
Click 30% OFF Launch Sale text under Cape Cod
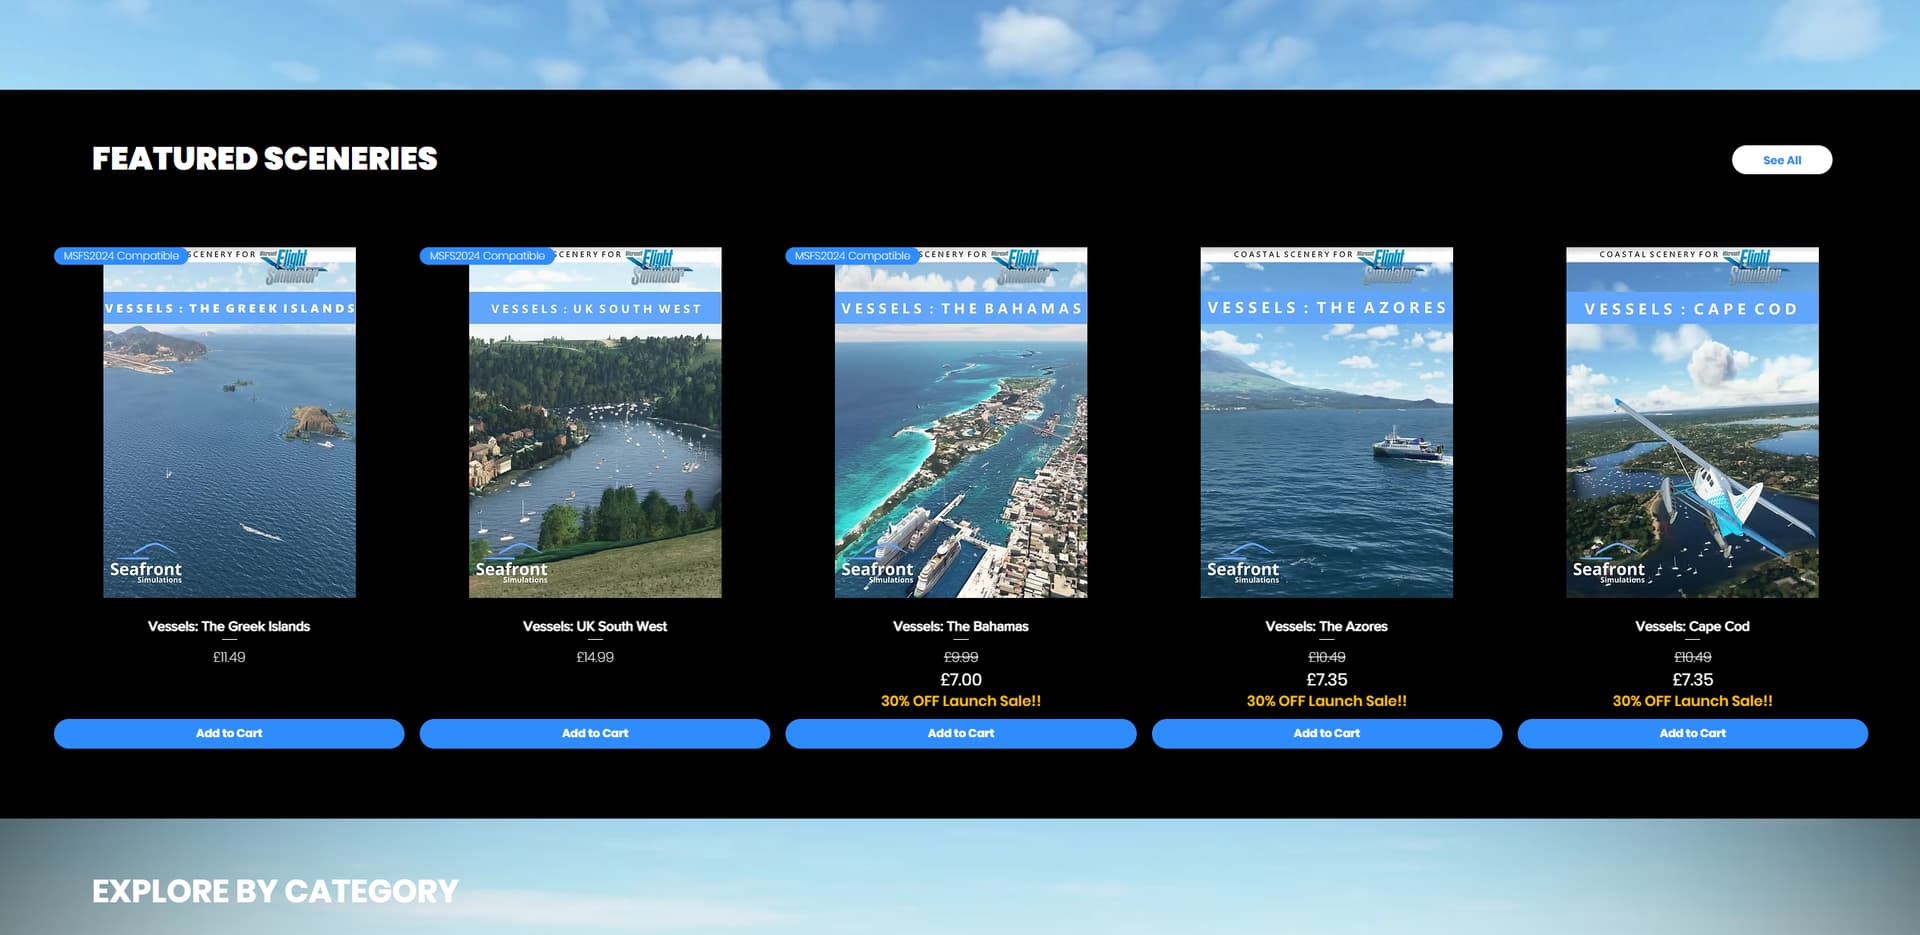(x=1692, y=701)
